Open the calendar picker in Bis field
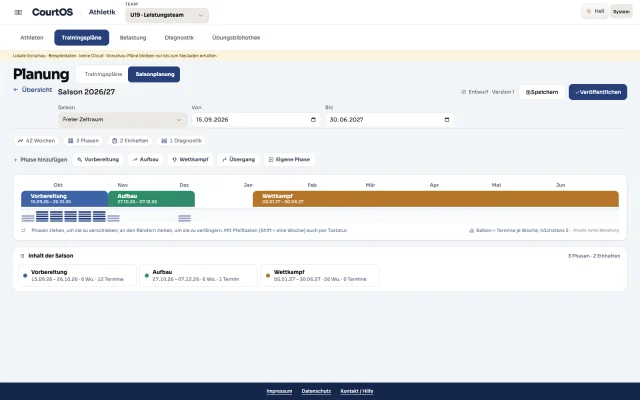 [447, 120]
